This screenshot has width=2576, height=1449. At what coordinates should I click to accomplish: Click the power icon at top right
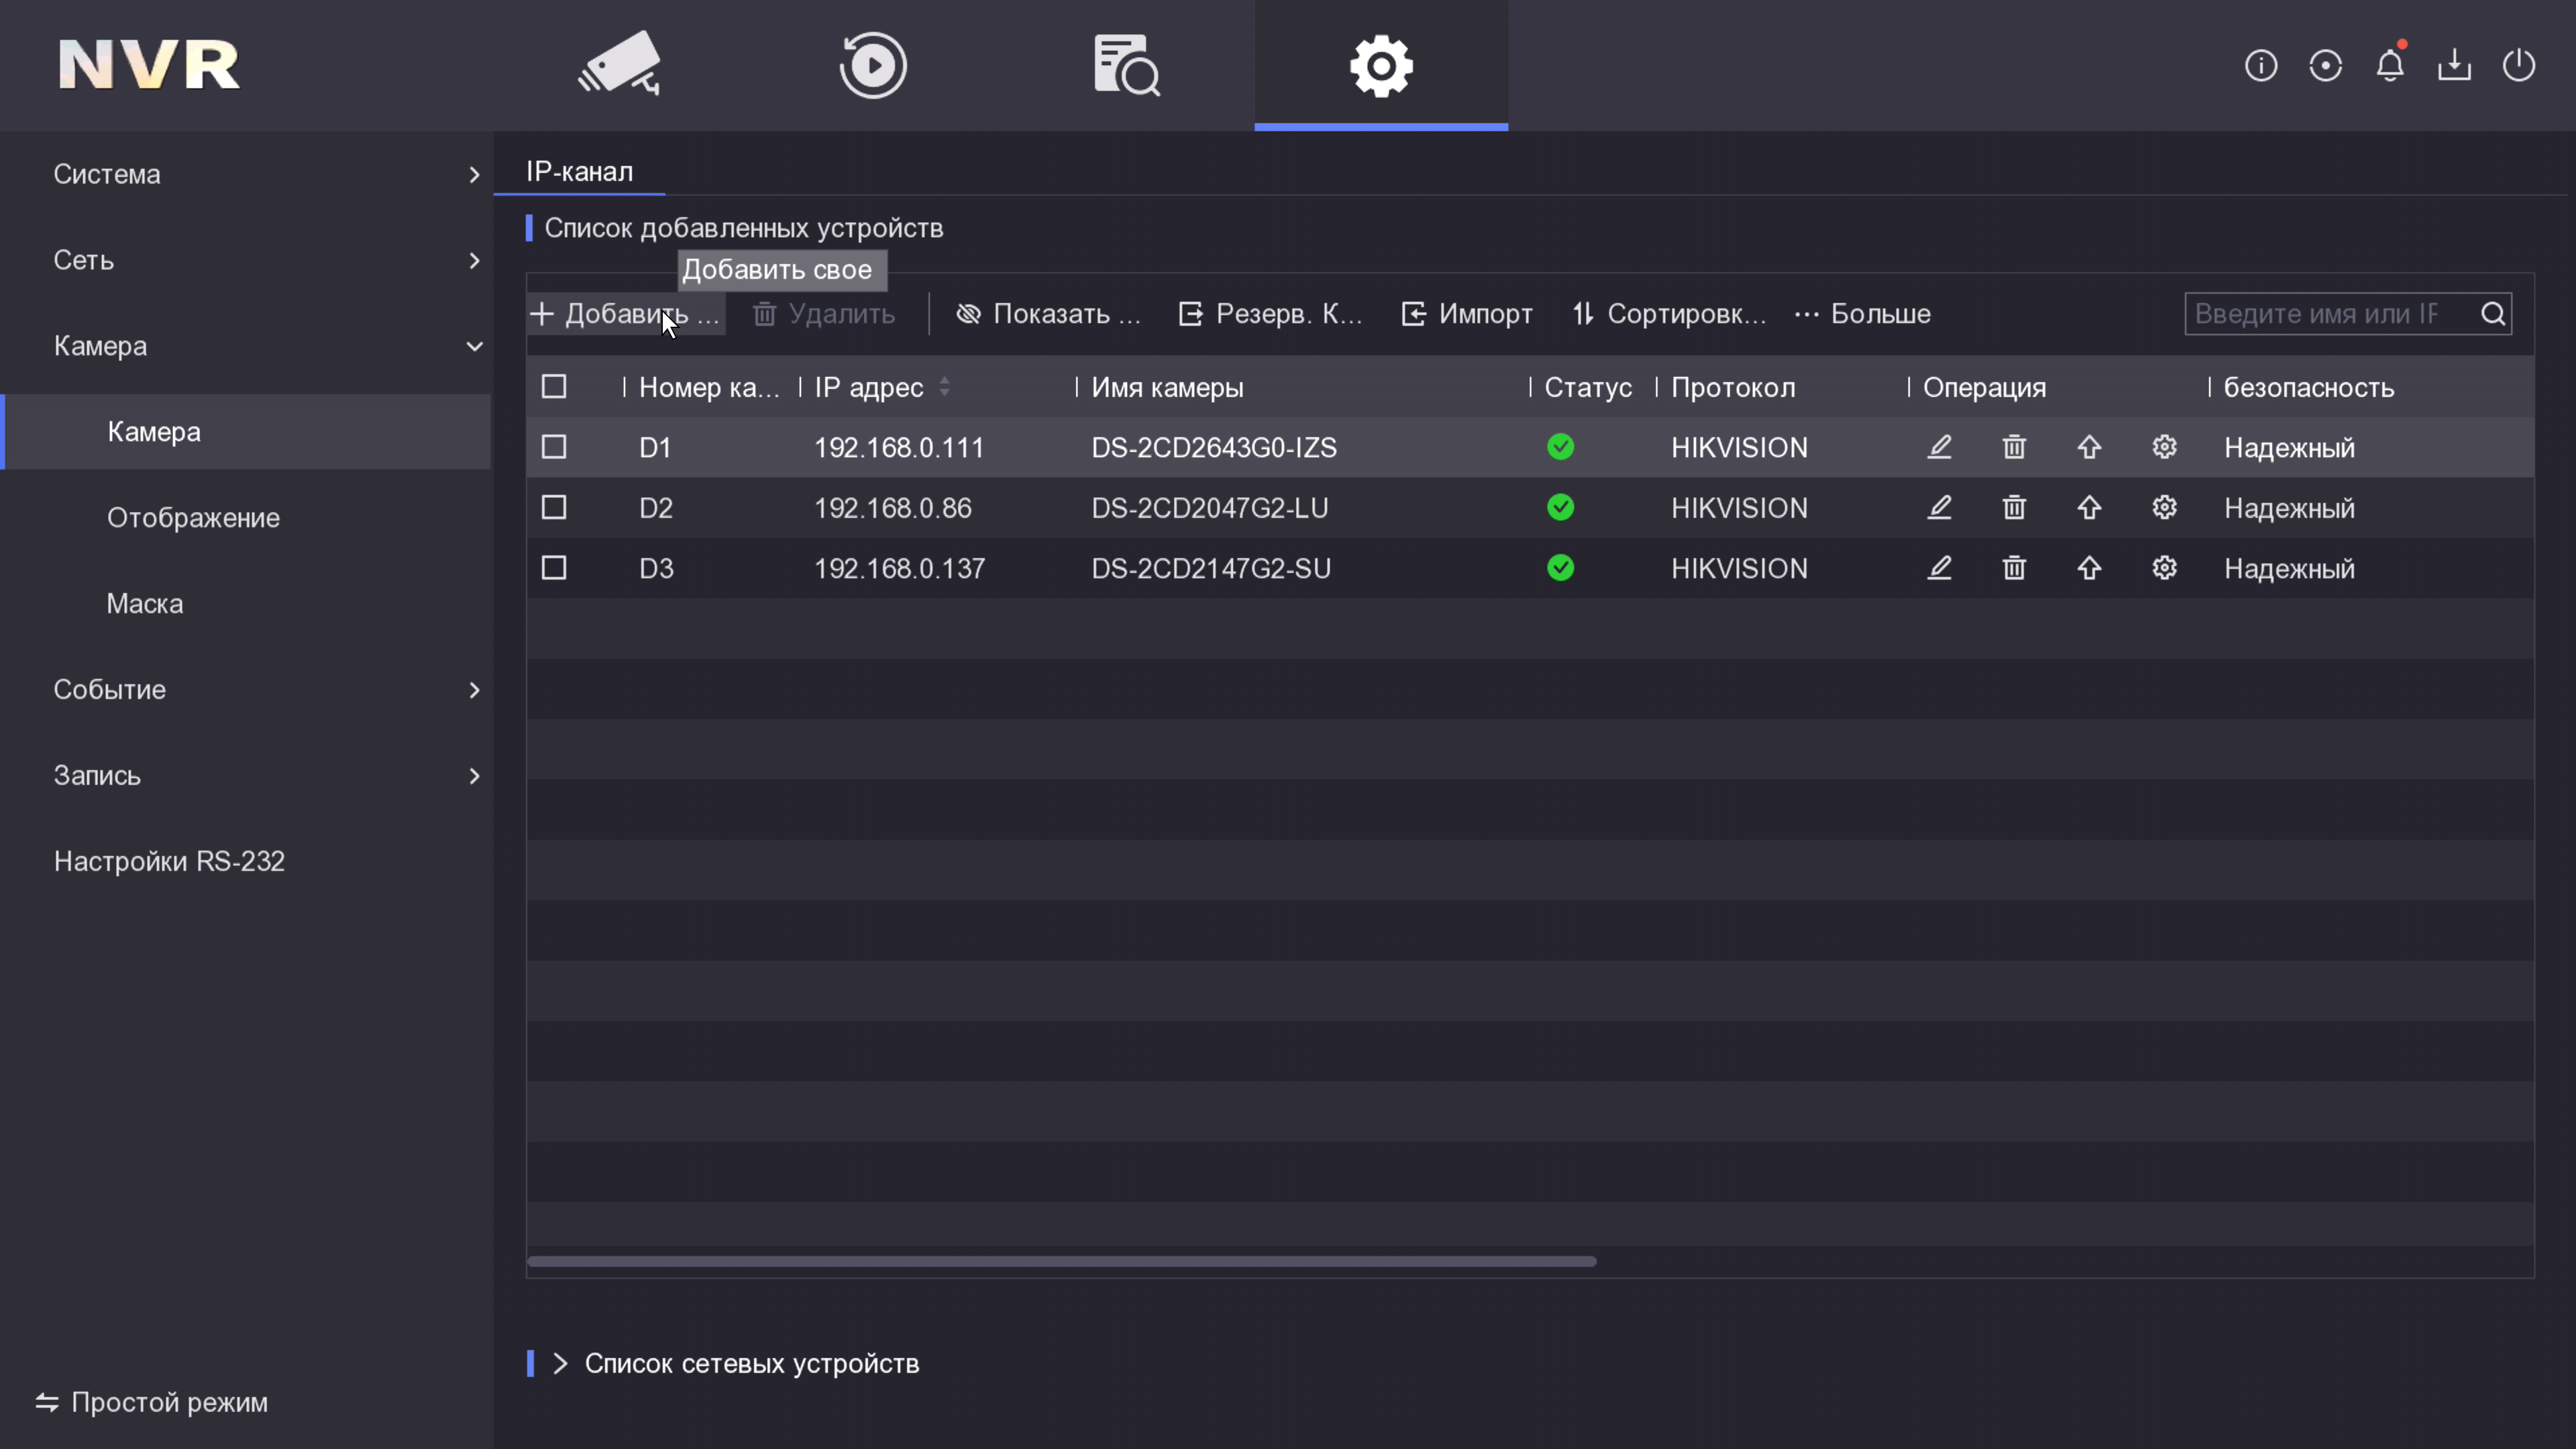coord(2518,66)
